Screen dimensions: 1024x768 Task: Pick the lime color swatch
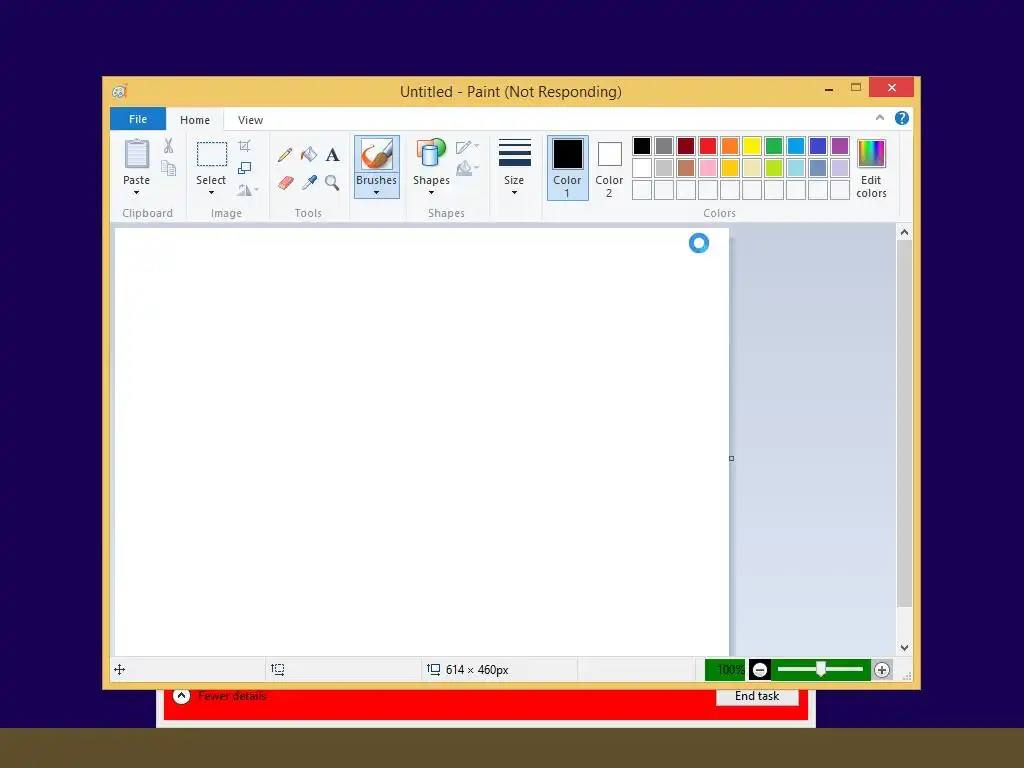[774, 168]
